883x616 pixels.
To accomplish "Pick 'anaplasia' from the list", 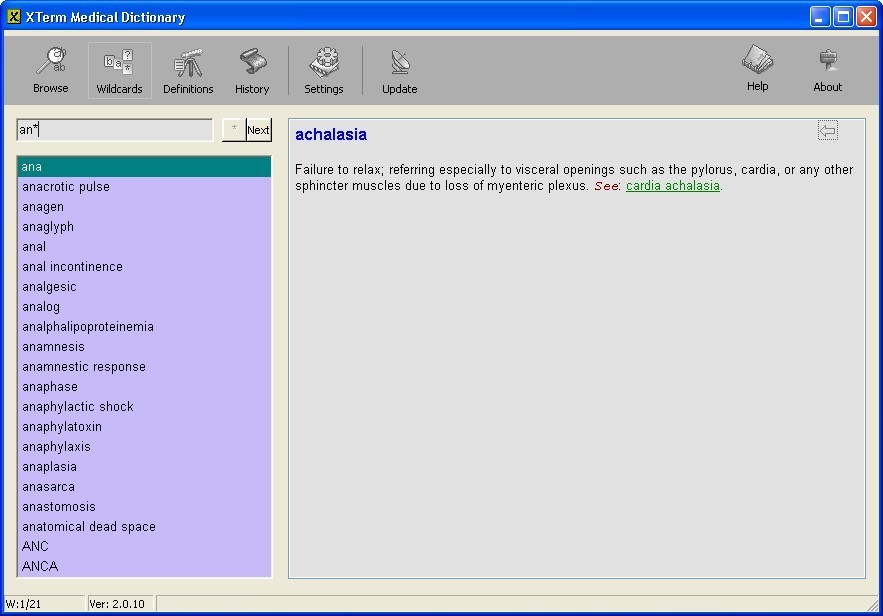I will pos(144,467).
